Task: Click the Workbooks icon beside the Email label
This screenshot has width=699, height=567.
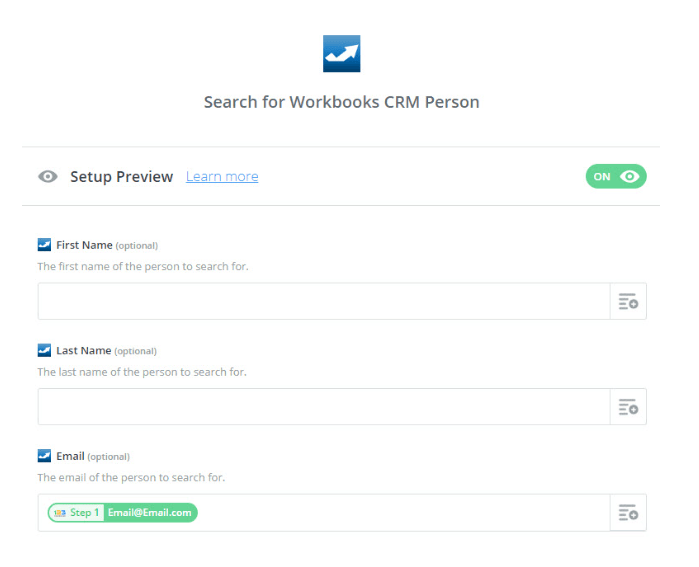Action: point(44,456)
